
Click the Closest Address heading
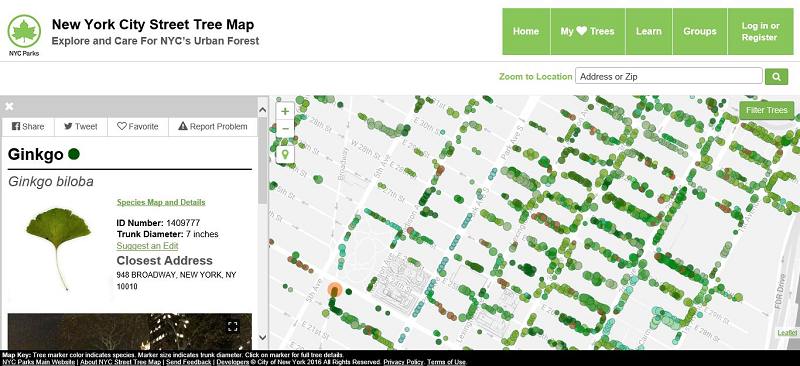[x=164, y=260]
